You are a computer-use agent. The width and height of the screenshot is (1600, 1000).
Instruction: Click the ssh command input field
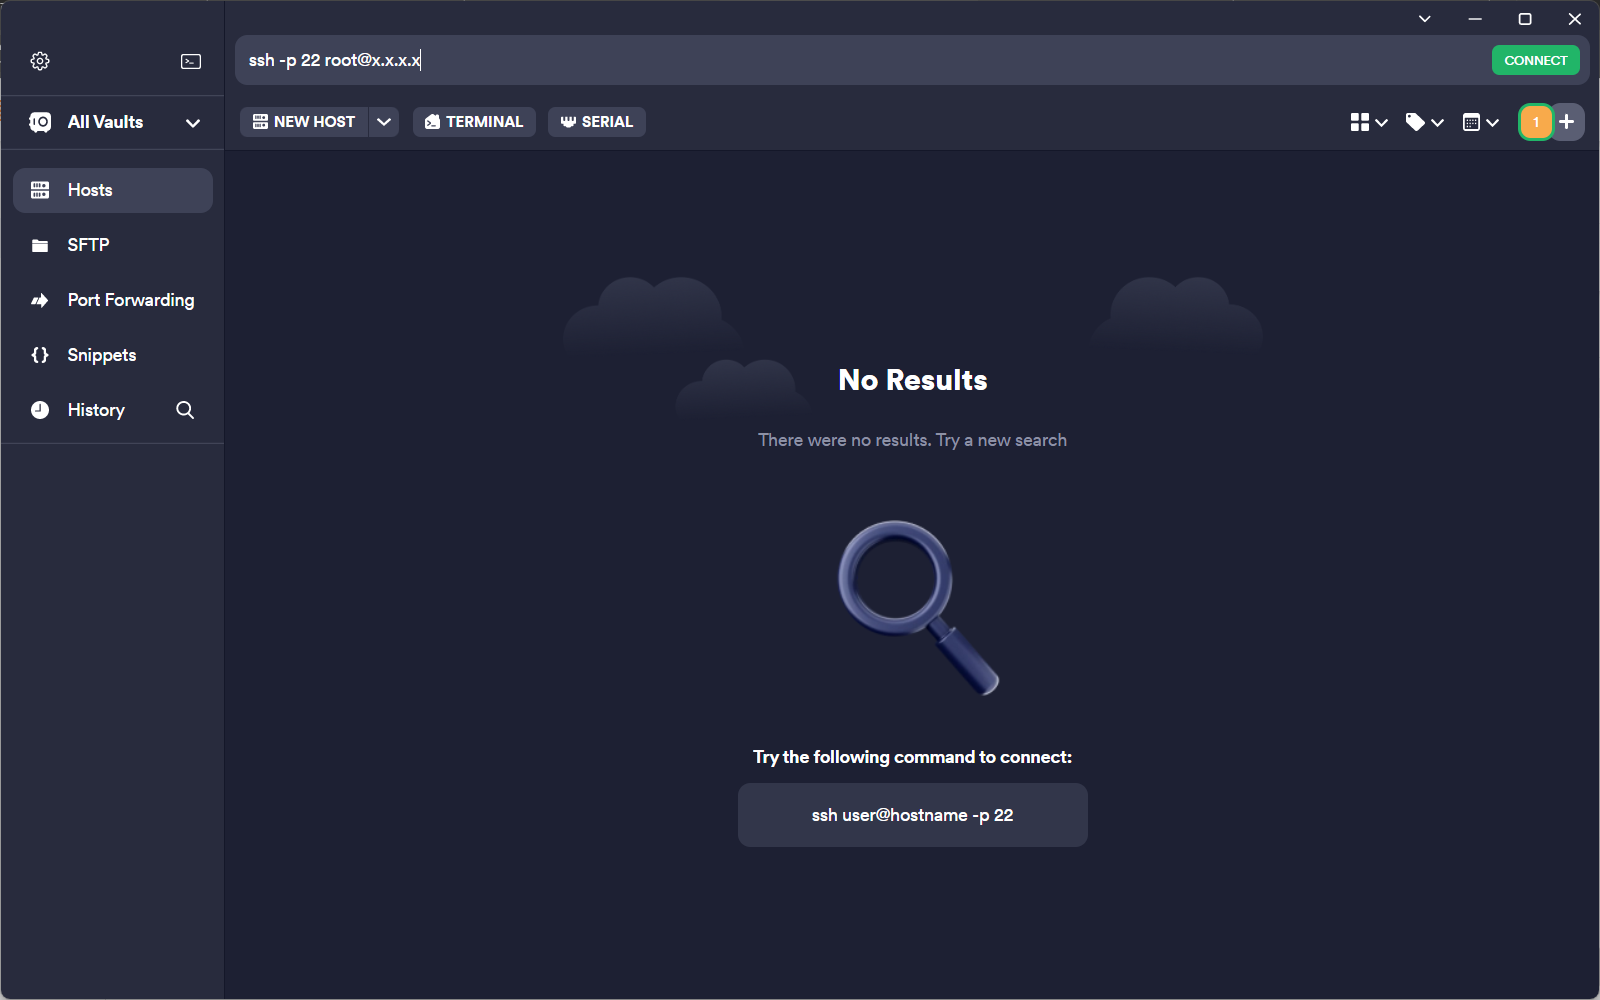click(850, 60)
